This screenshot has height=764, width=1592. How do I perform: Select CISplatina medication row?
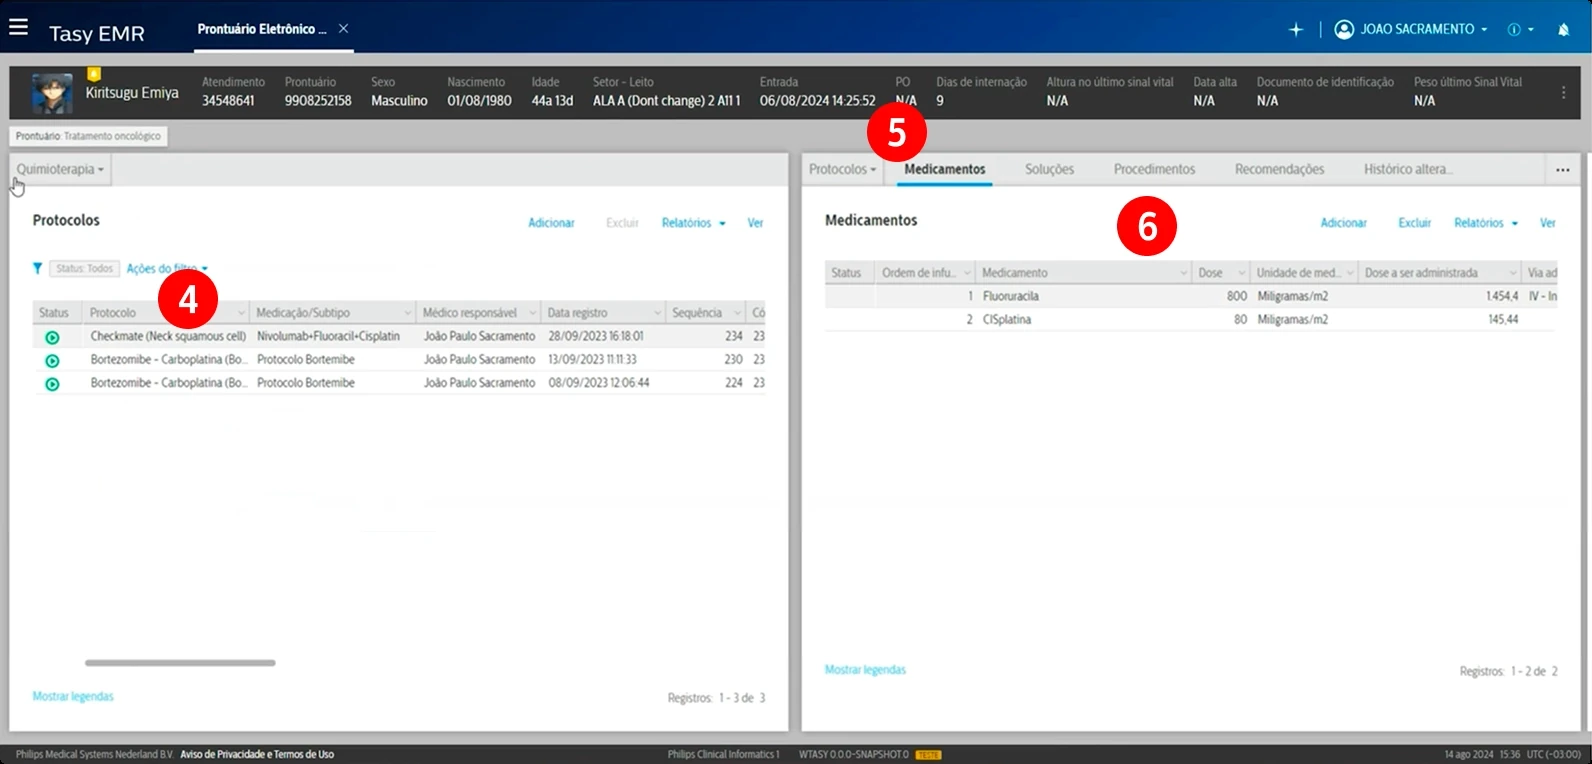(x=1190, y=320)
